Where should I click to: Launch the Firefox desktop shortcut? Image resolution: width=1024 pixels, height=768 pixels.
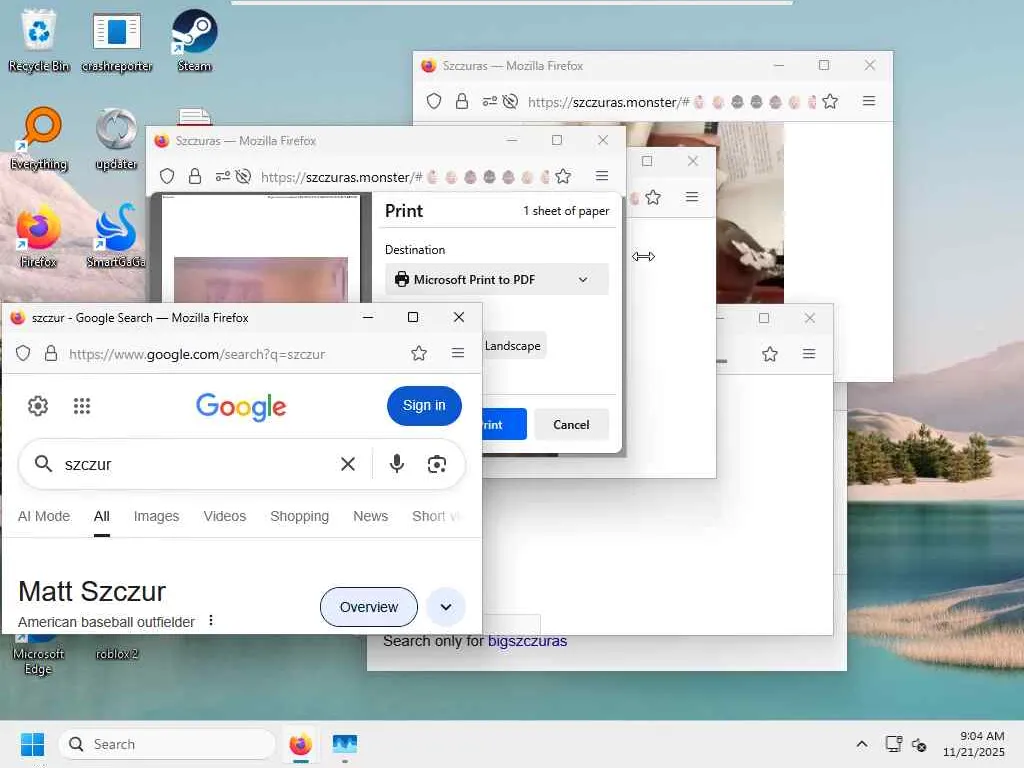(x=39, y=236)
